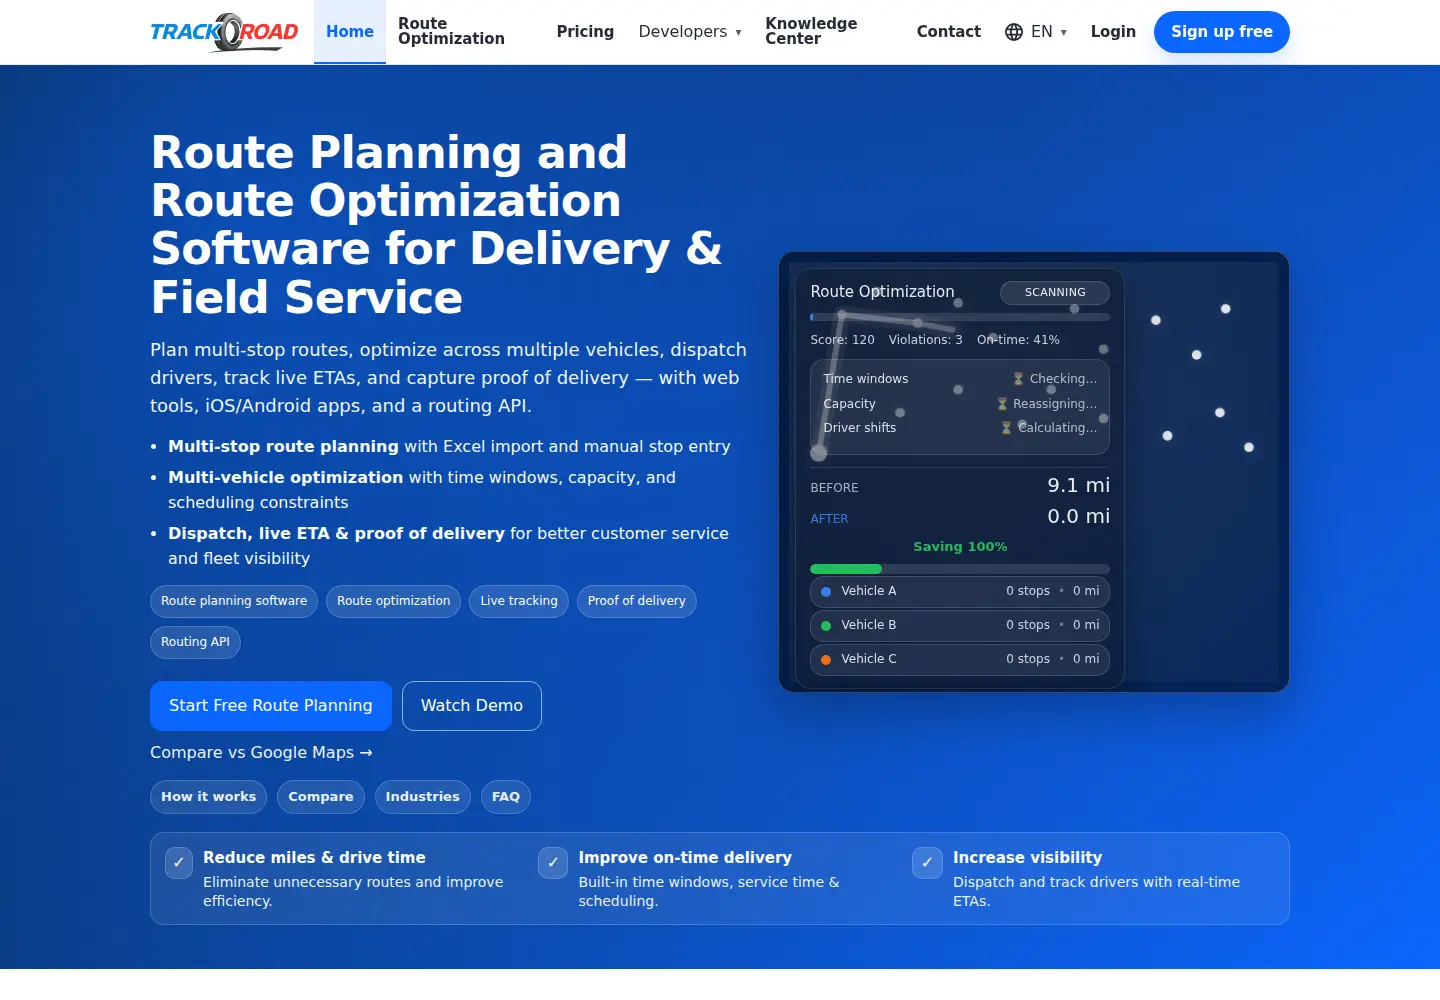Select the Industries pill button
The width and height of the screenshot is (1440, 1000).
click(423, 797)
